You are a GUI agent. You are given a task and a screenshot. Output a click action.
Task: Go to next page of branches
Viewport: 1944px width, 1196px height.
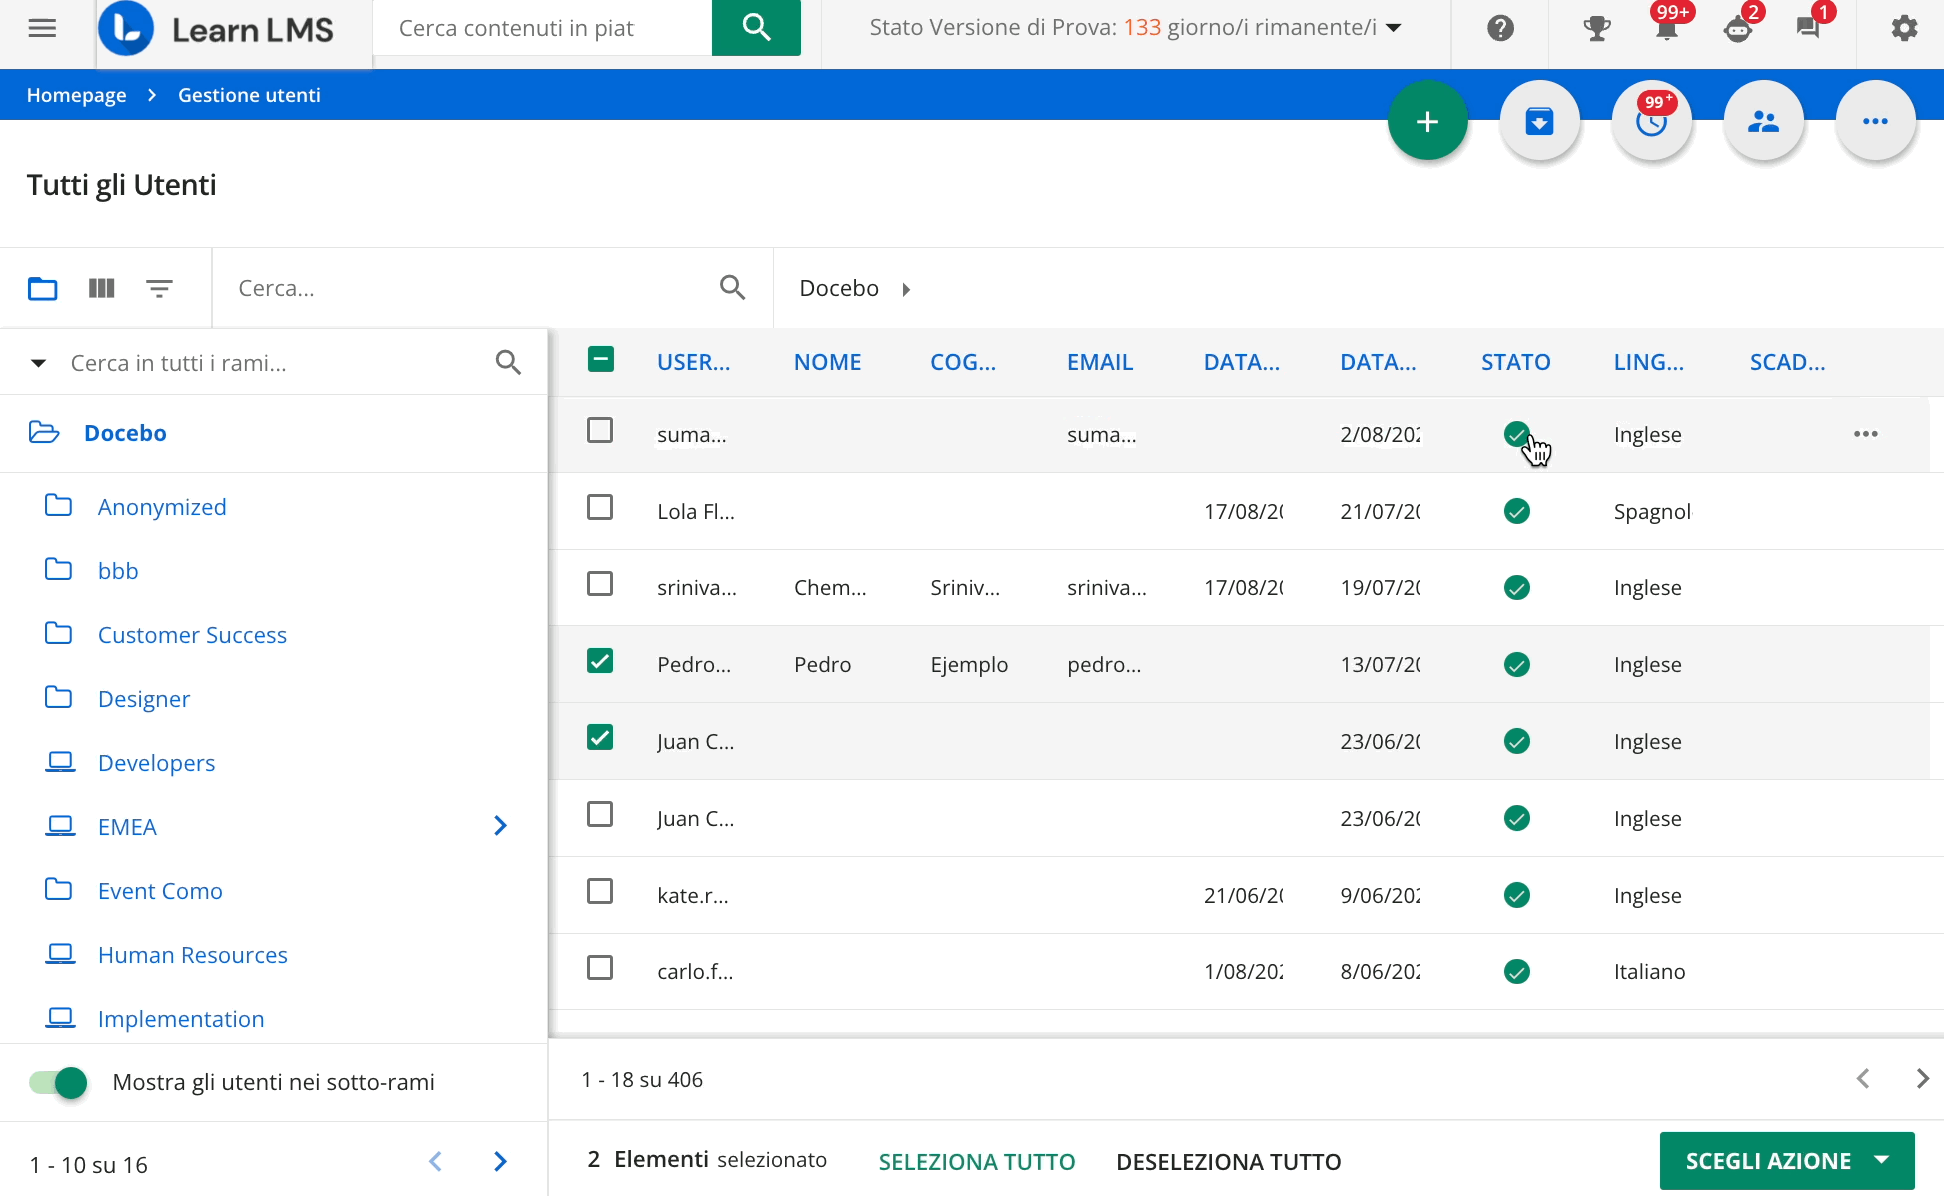500,1161
